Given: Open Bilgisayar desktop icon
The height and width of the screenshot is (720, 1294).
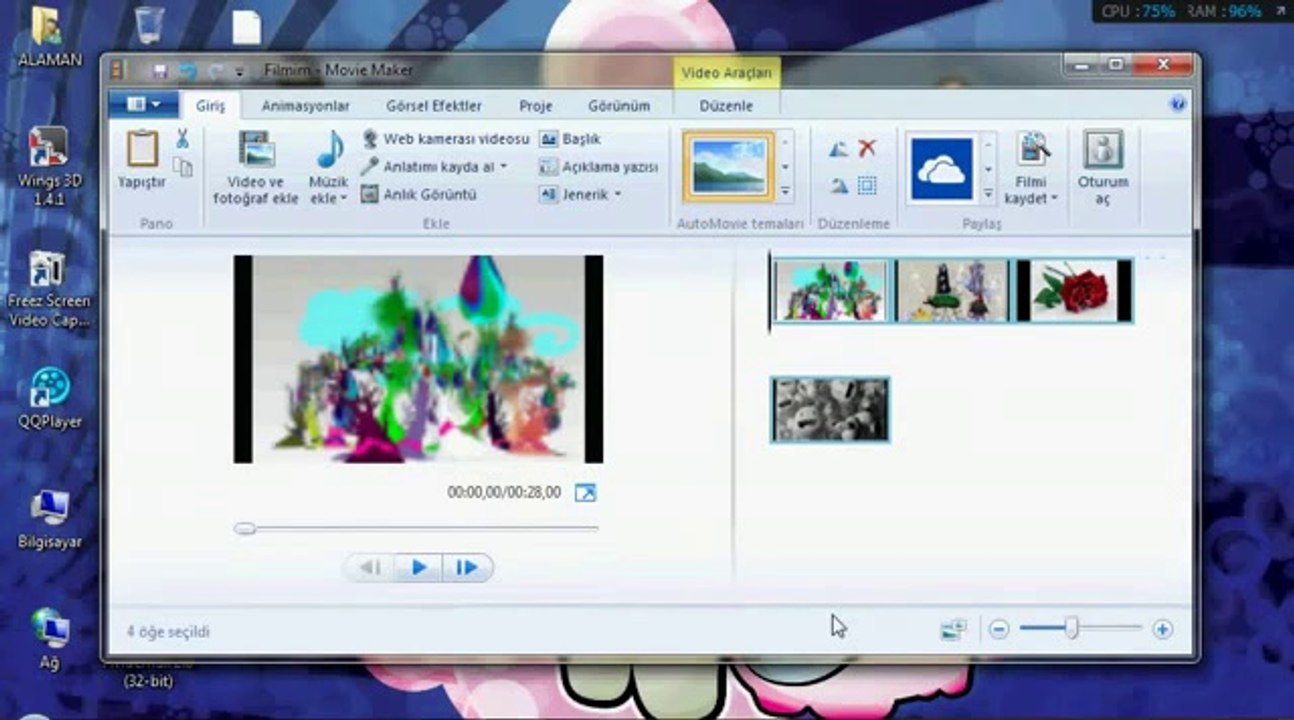Looking at the screenshot, I should tap(49, 519).
